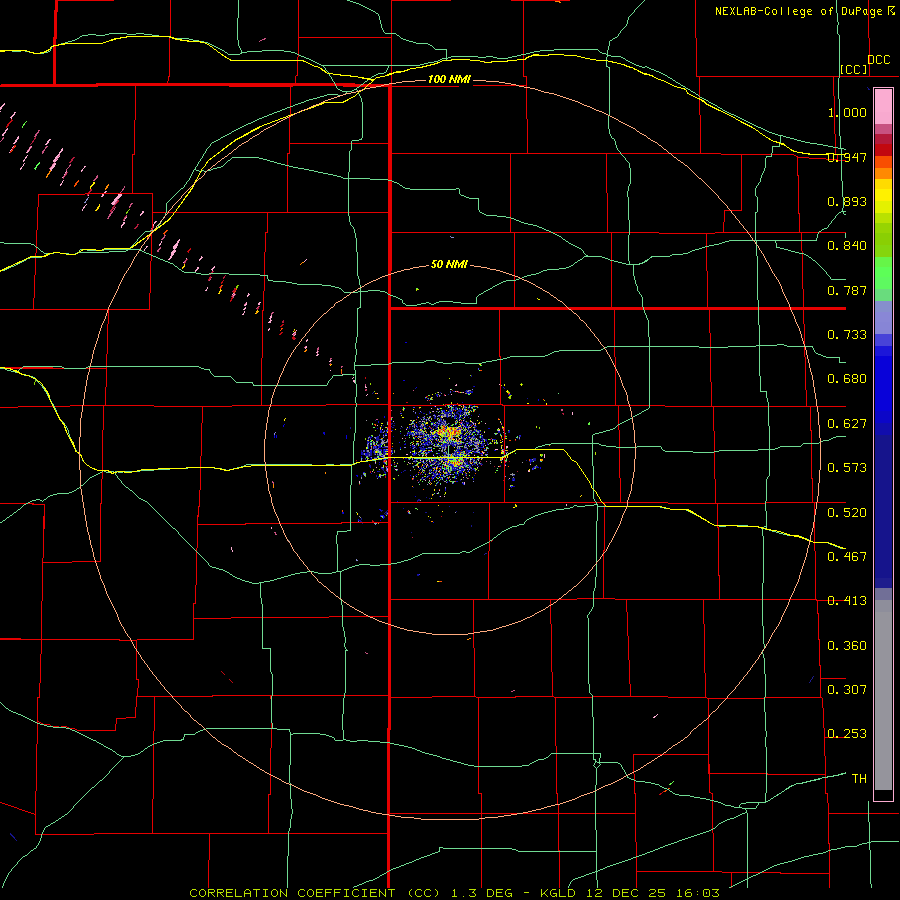Image resolution: width=900 pixels, height=900 pixels.
Task: Select the 0.947 scale value
Action: (847, 157)
